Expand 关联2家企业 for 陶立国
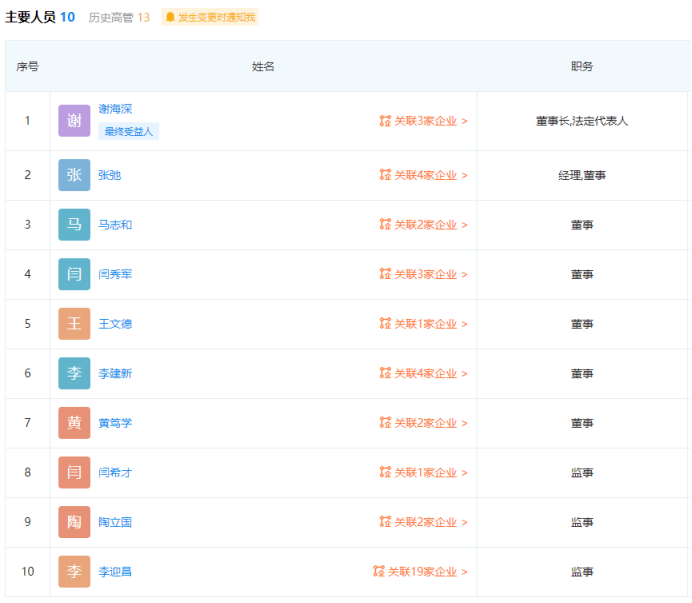Screen dimensions: 692x603 (423, 522)
